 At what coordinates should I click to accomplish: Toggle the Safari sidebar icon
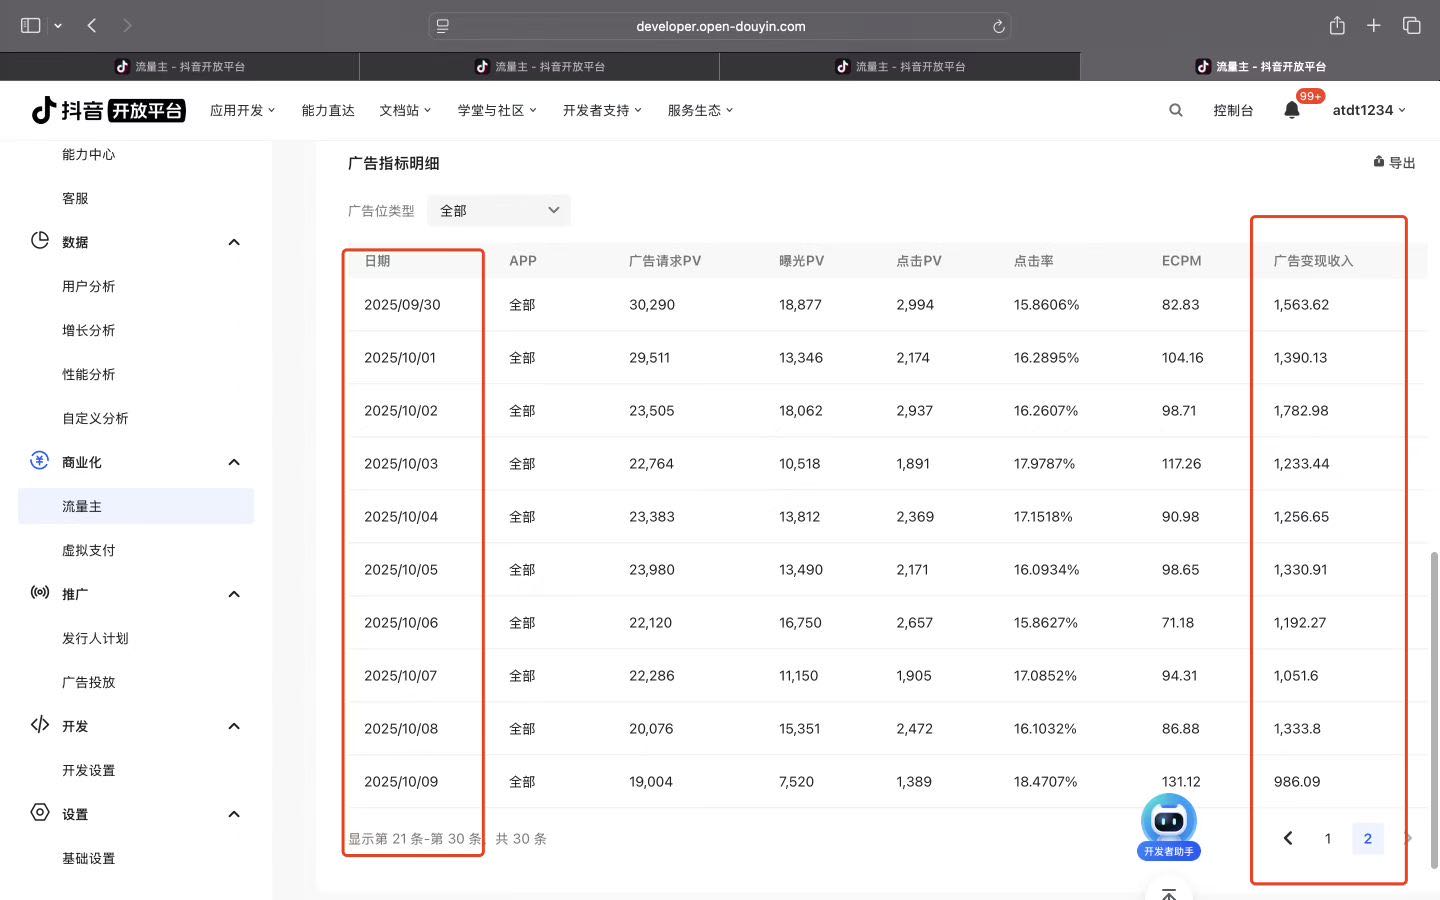[31, 26]
